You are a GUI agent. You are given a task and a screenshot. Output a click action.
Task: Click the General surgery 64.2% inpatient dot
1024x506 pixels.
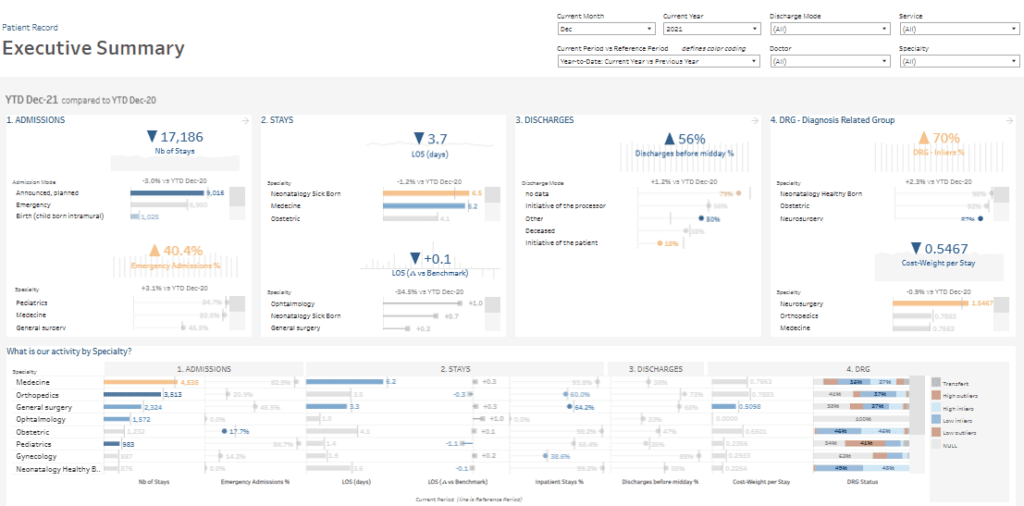(x=569, y=407)
